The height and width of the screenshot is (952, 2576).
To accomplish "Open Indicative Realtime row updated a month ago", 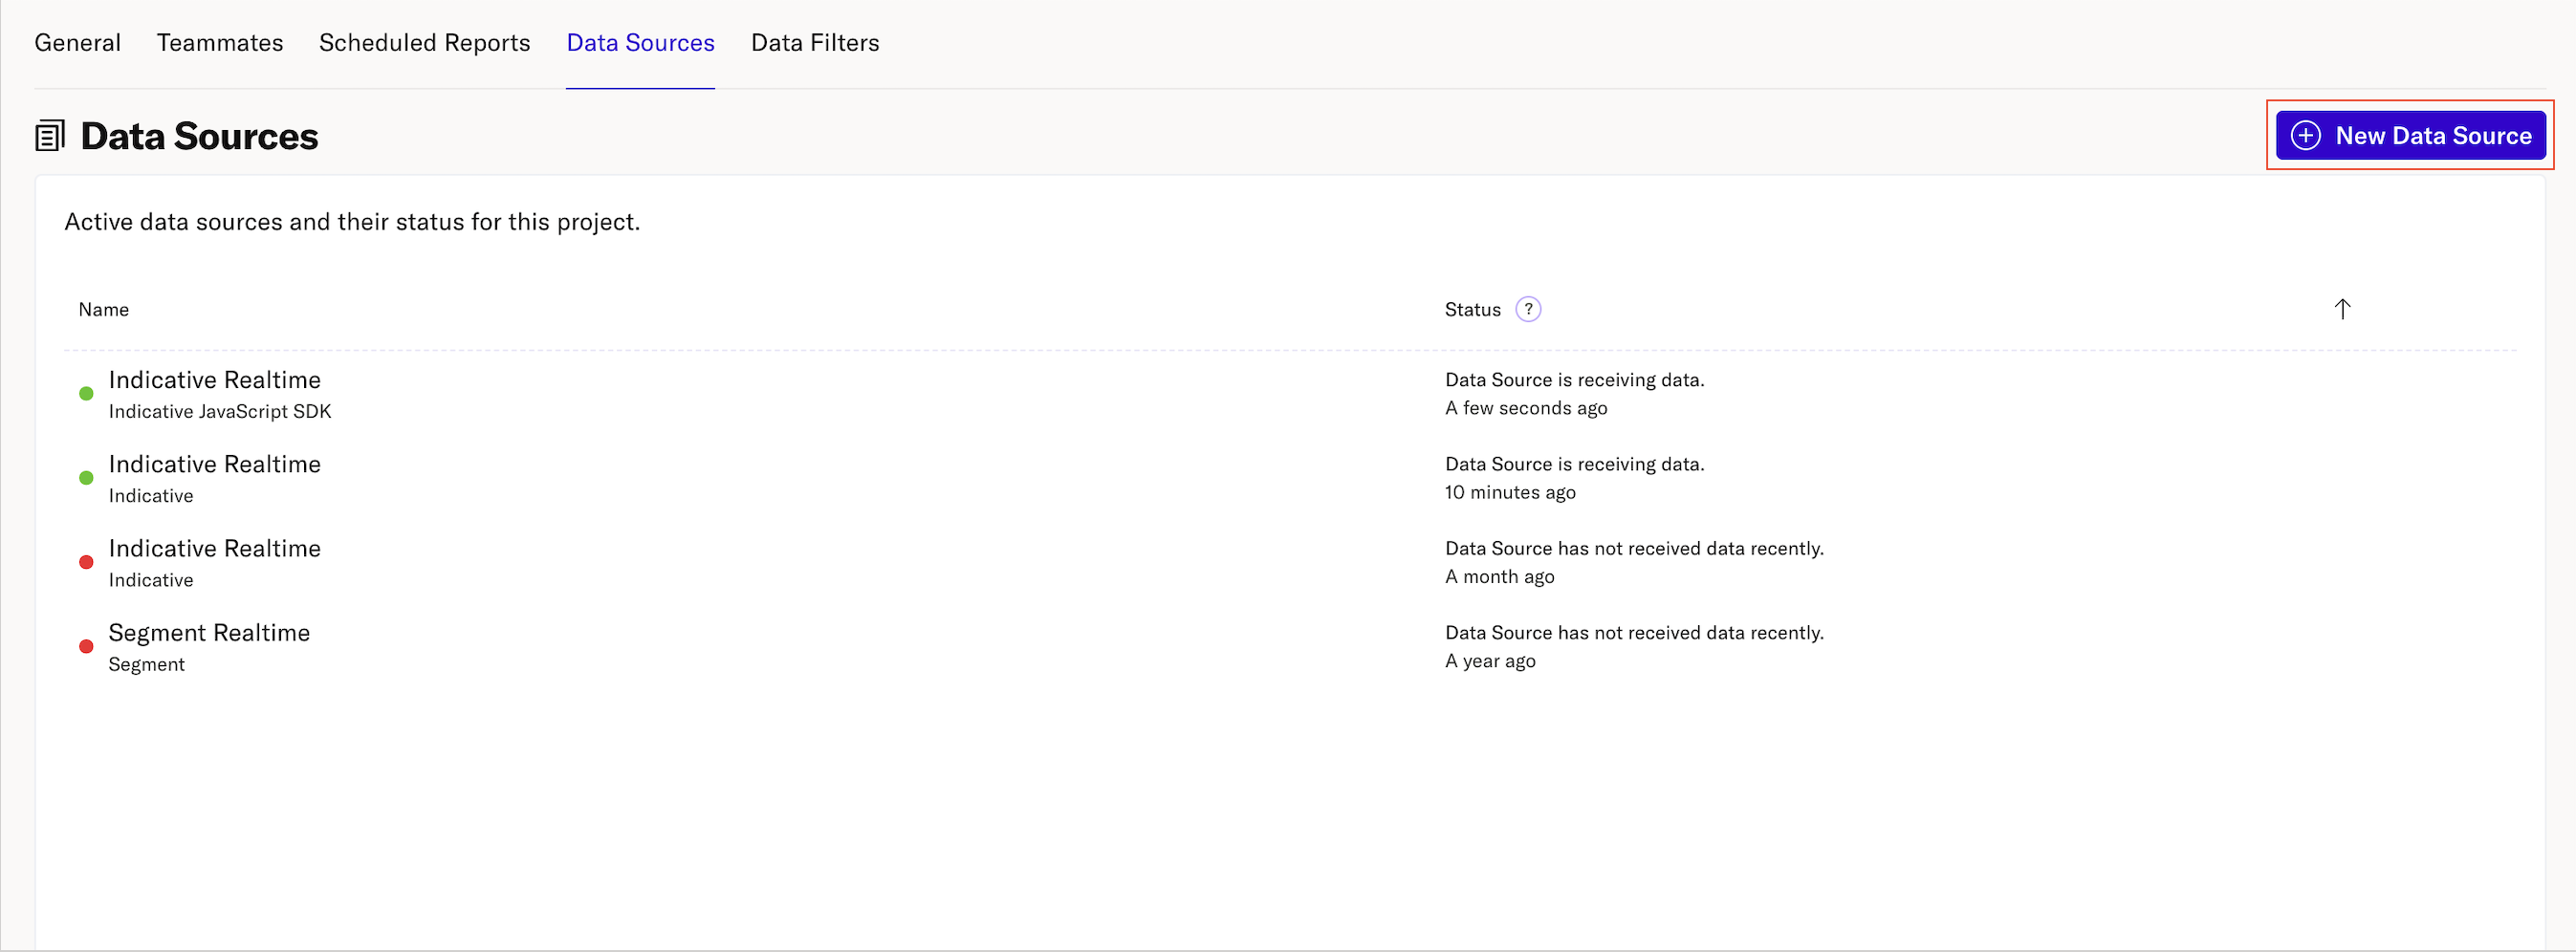I will 214,548.
